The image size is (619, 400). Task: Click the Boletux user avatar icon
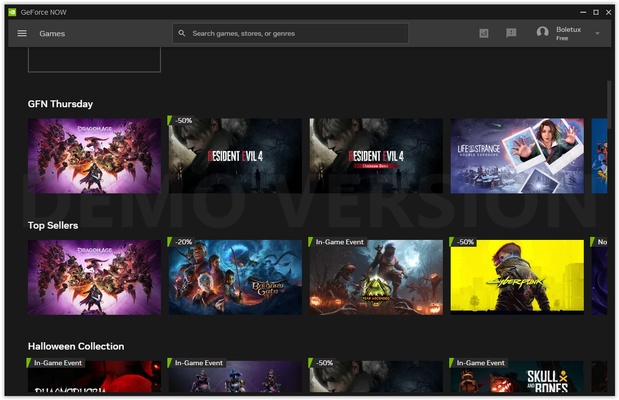point(542,32)
